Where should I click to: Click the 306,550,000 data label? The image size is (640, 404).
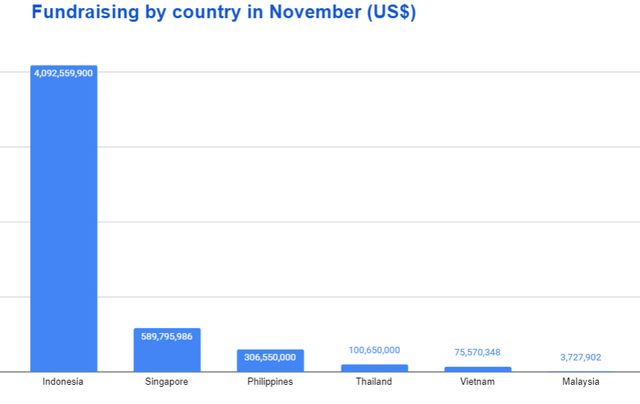click(x=270, y=357)
